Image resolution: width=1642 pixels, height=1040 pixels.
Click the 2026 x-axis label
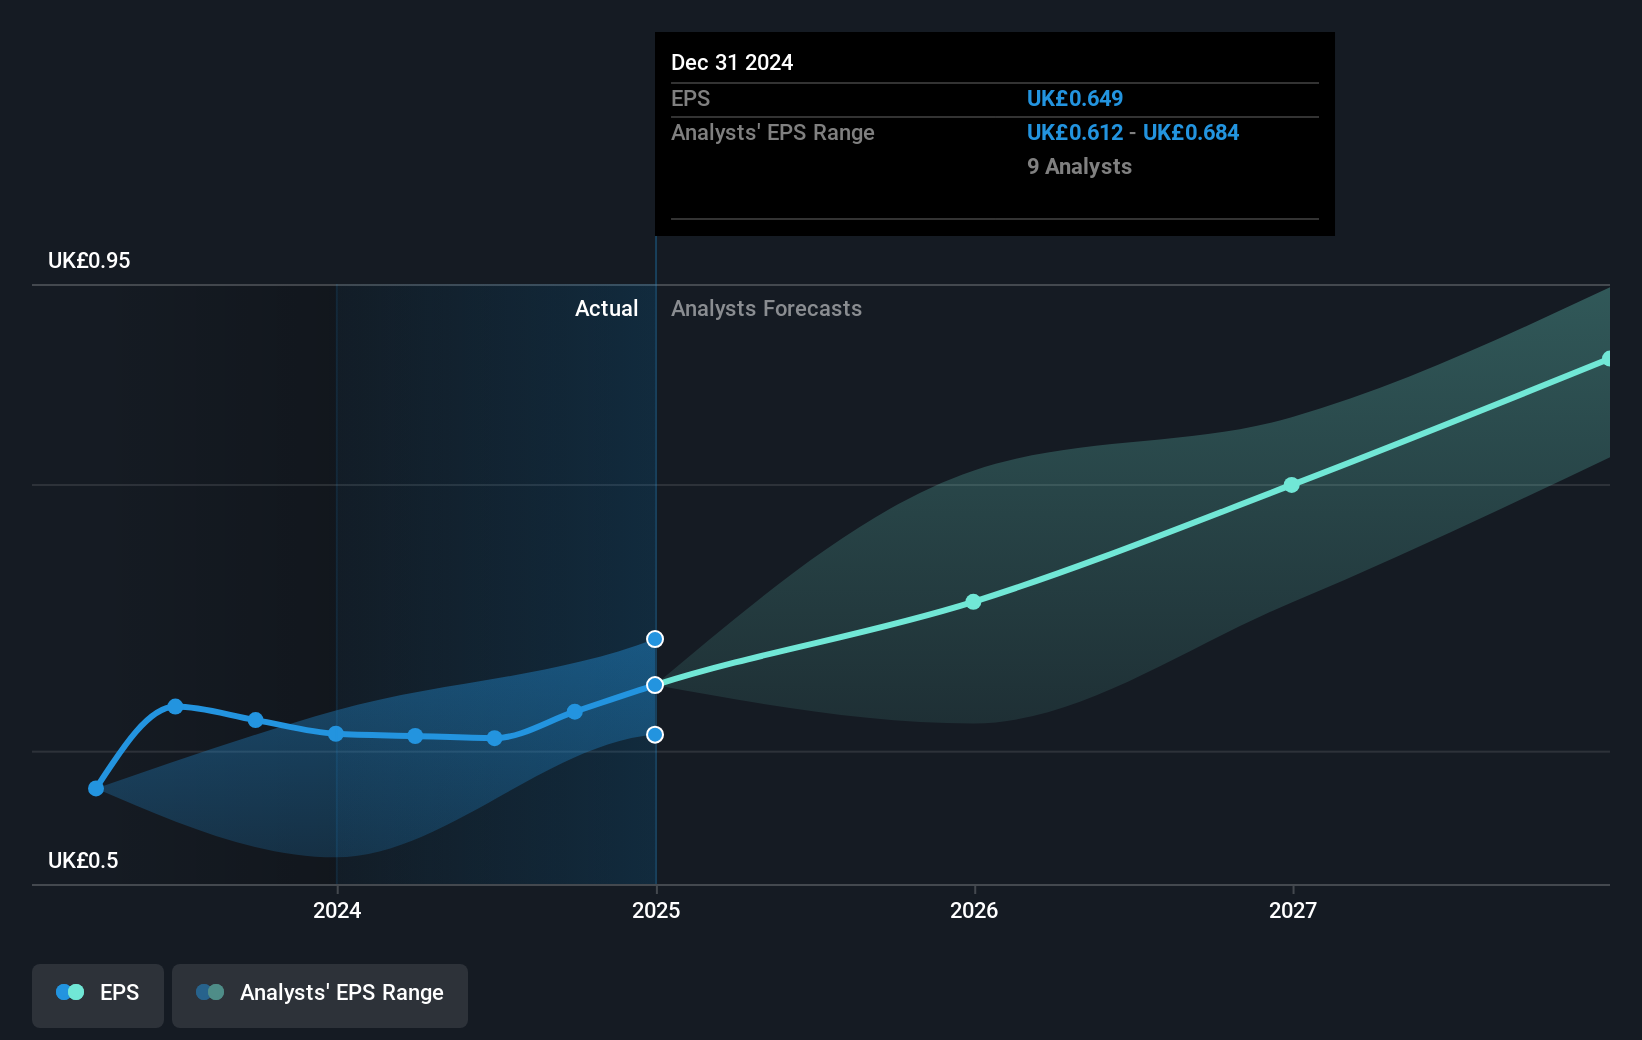[974, 910]
